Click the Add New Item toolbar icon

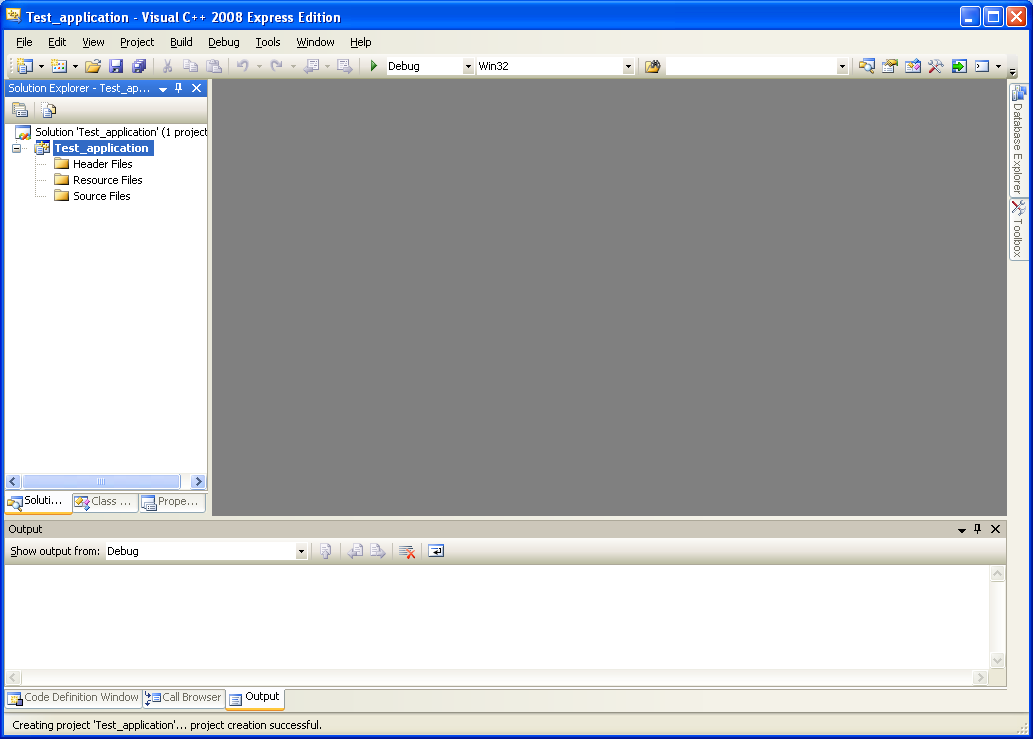(59, 66)
